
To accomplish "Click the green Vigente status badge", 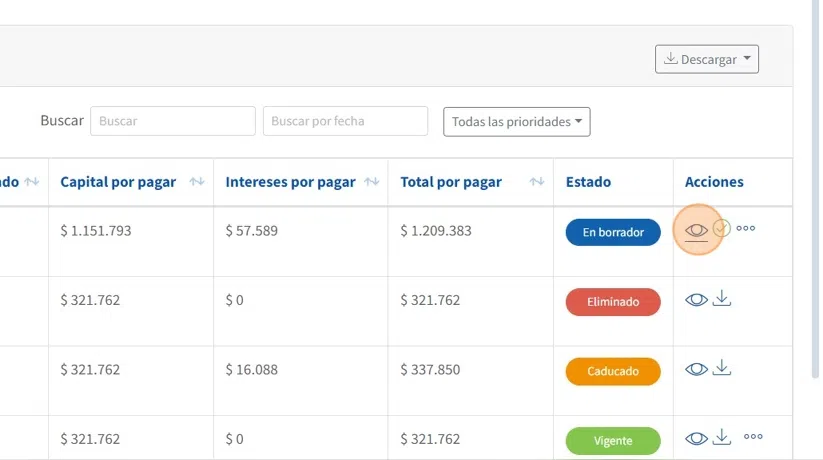I will point(613,440).
